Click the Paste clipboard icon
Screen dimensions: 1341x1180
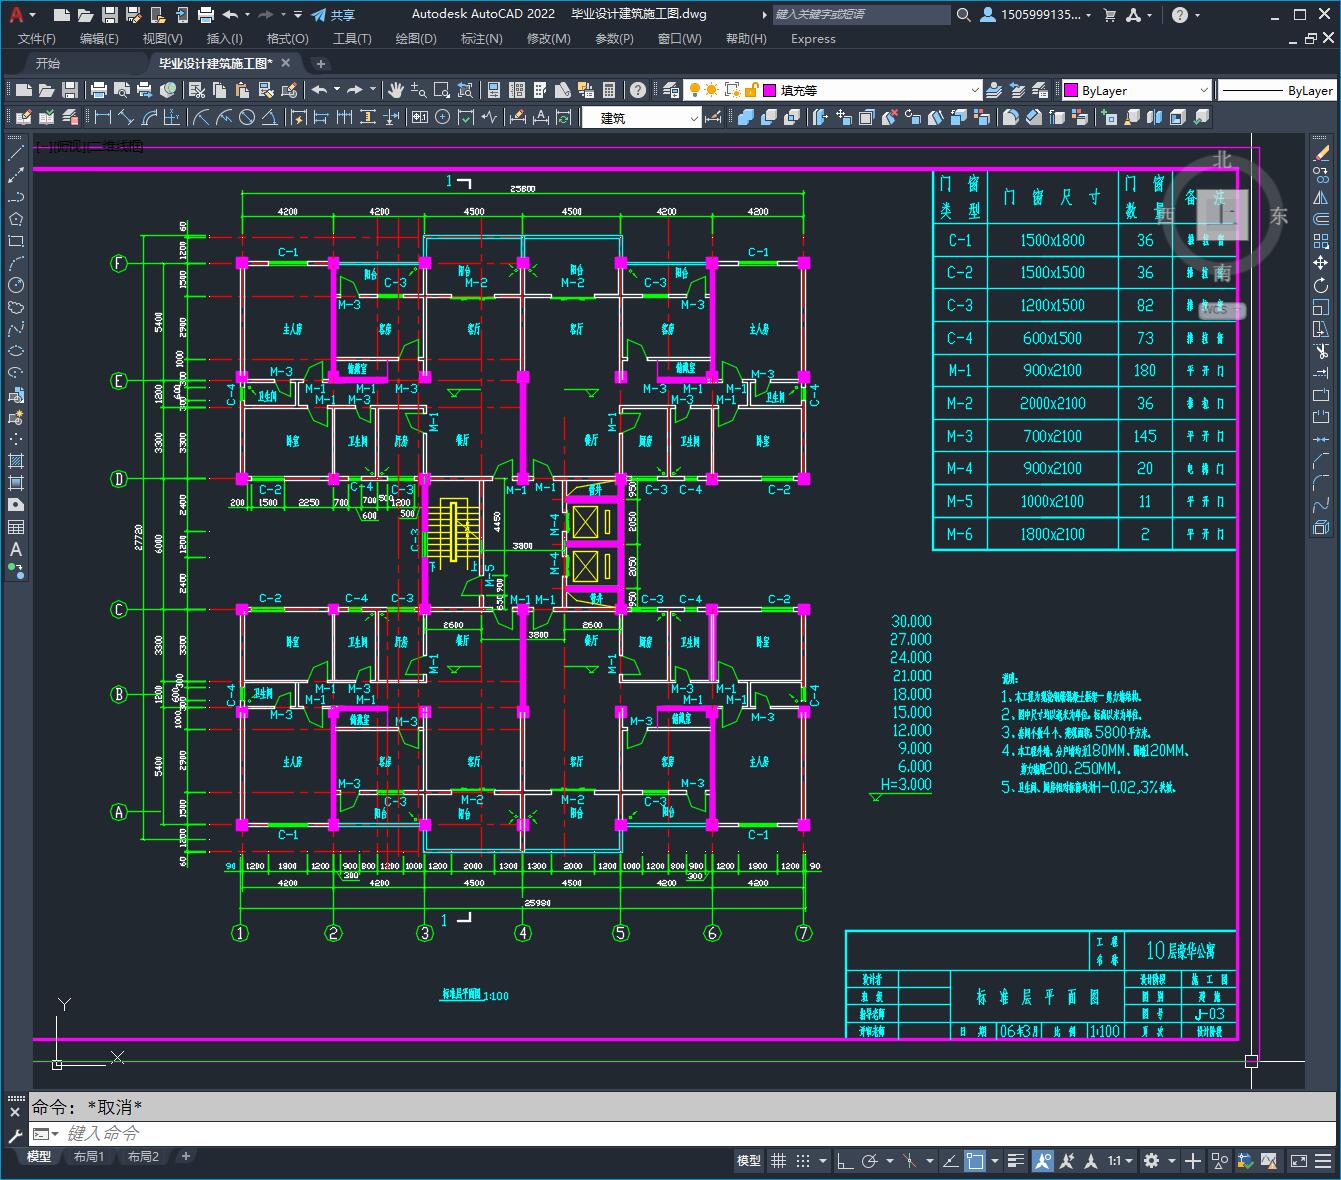tap(243, 90)
